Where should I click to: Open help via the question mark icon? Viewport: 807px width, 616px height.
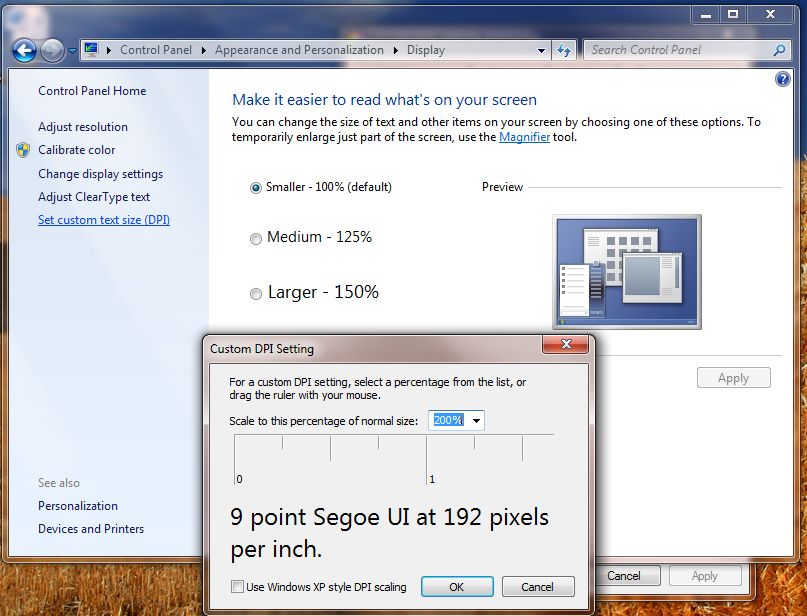pos(782,78)
